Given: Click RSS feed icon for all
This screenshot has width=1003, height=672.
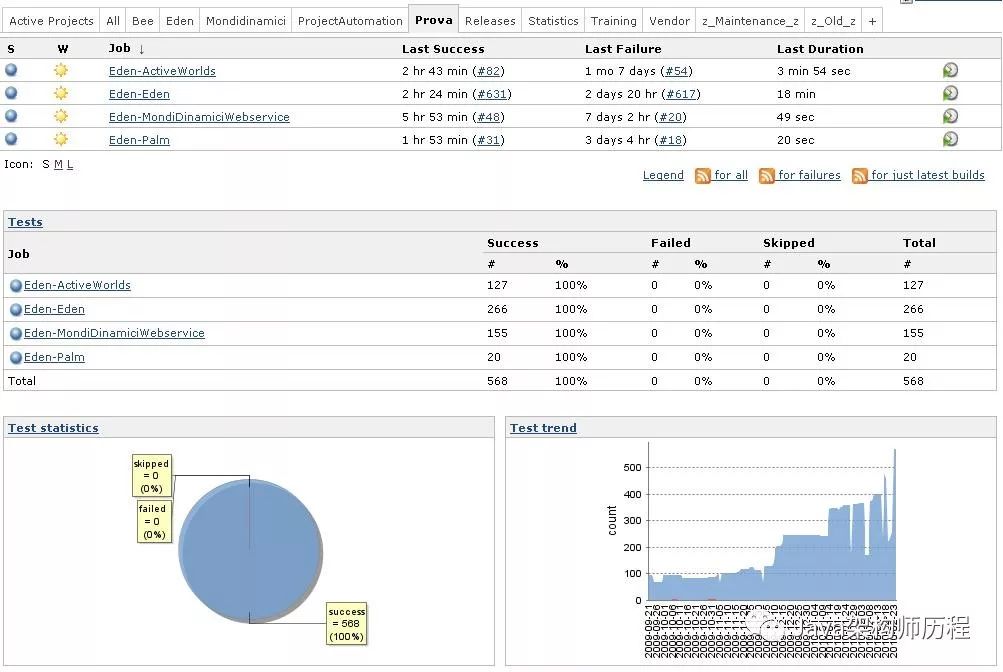Looking at the screenshot, I should click(x=702, y=176).
